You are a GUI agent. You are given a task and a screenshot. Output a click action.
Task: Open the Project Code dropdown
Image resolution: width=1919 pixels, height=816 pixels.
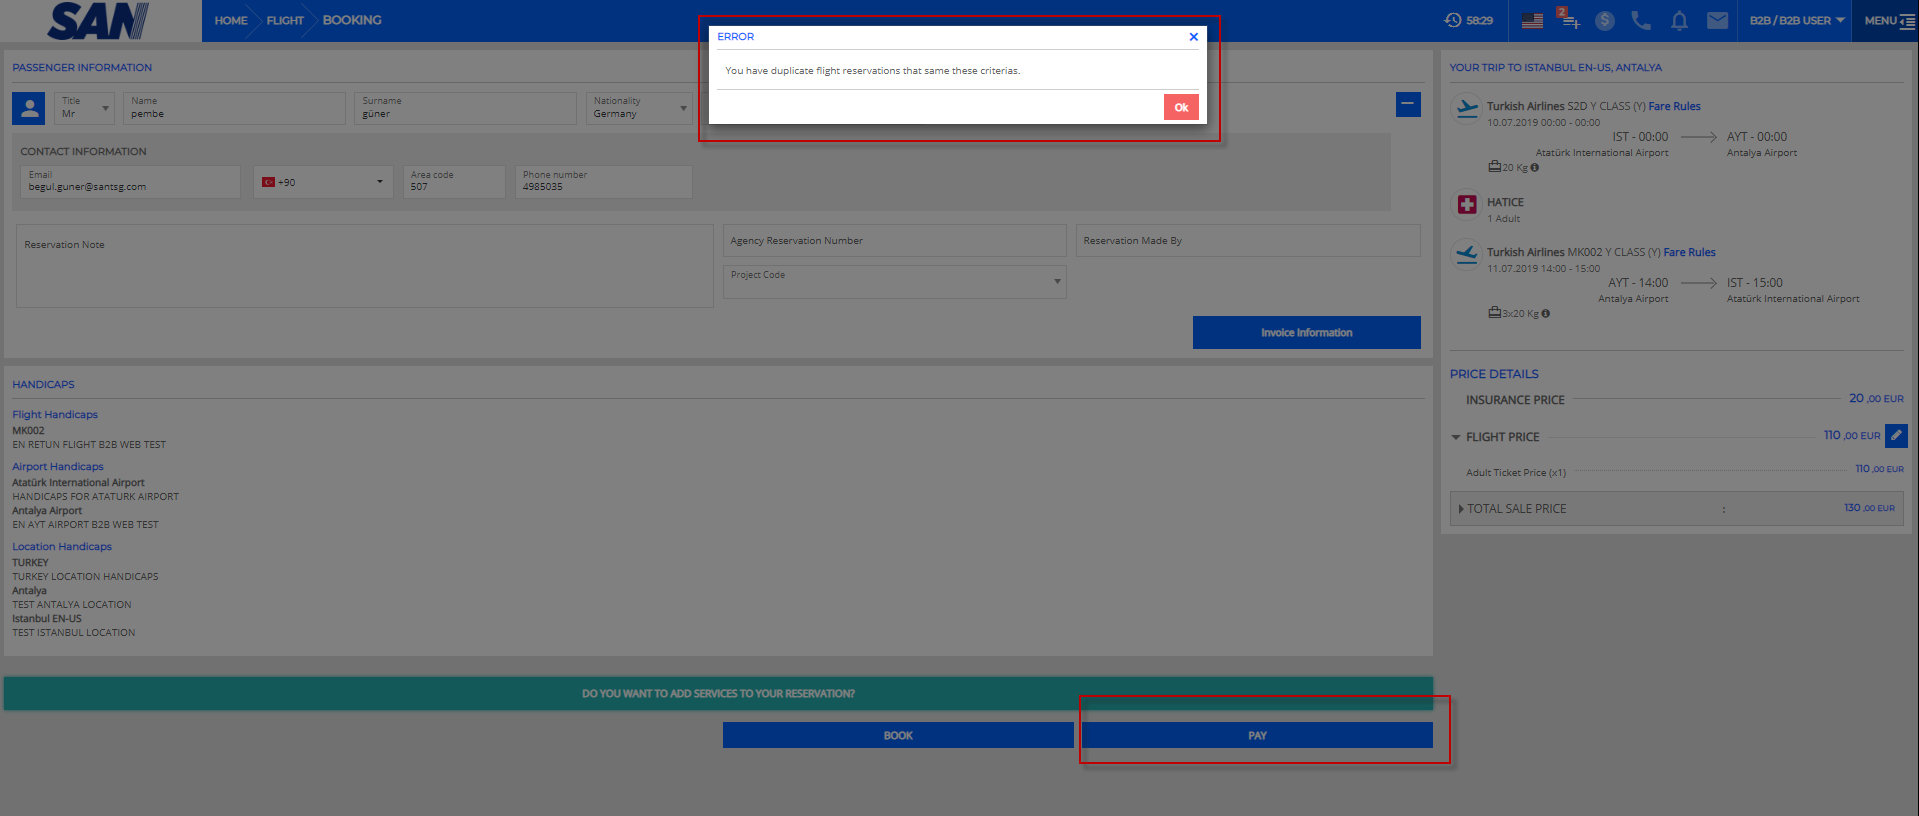point(894,282)
